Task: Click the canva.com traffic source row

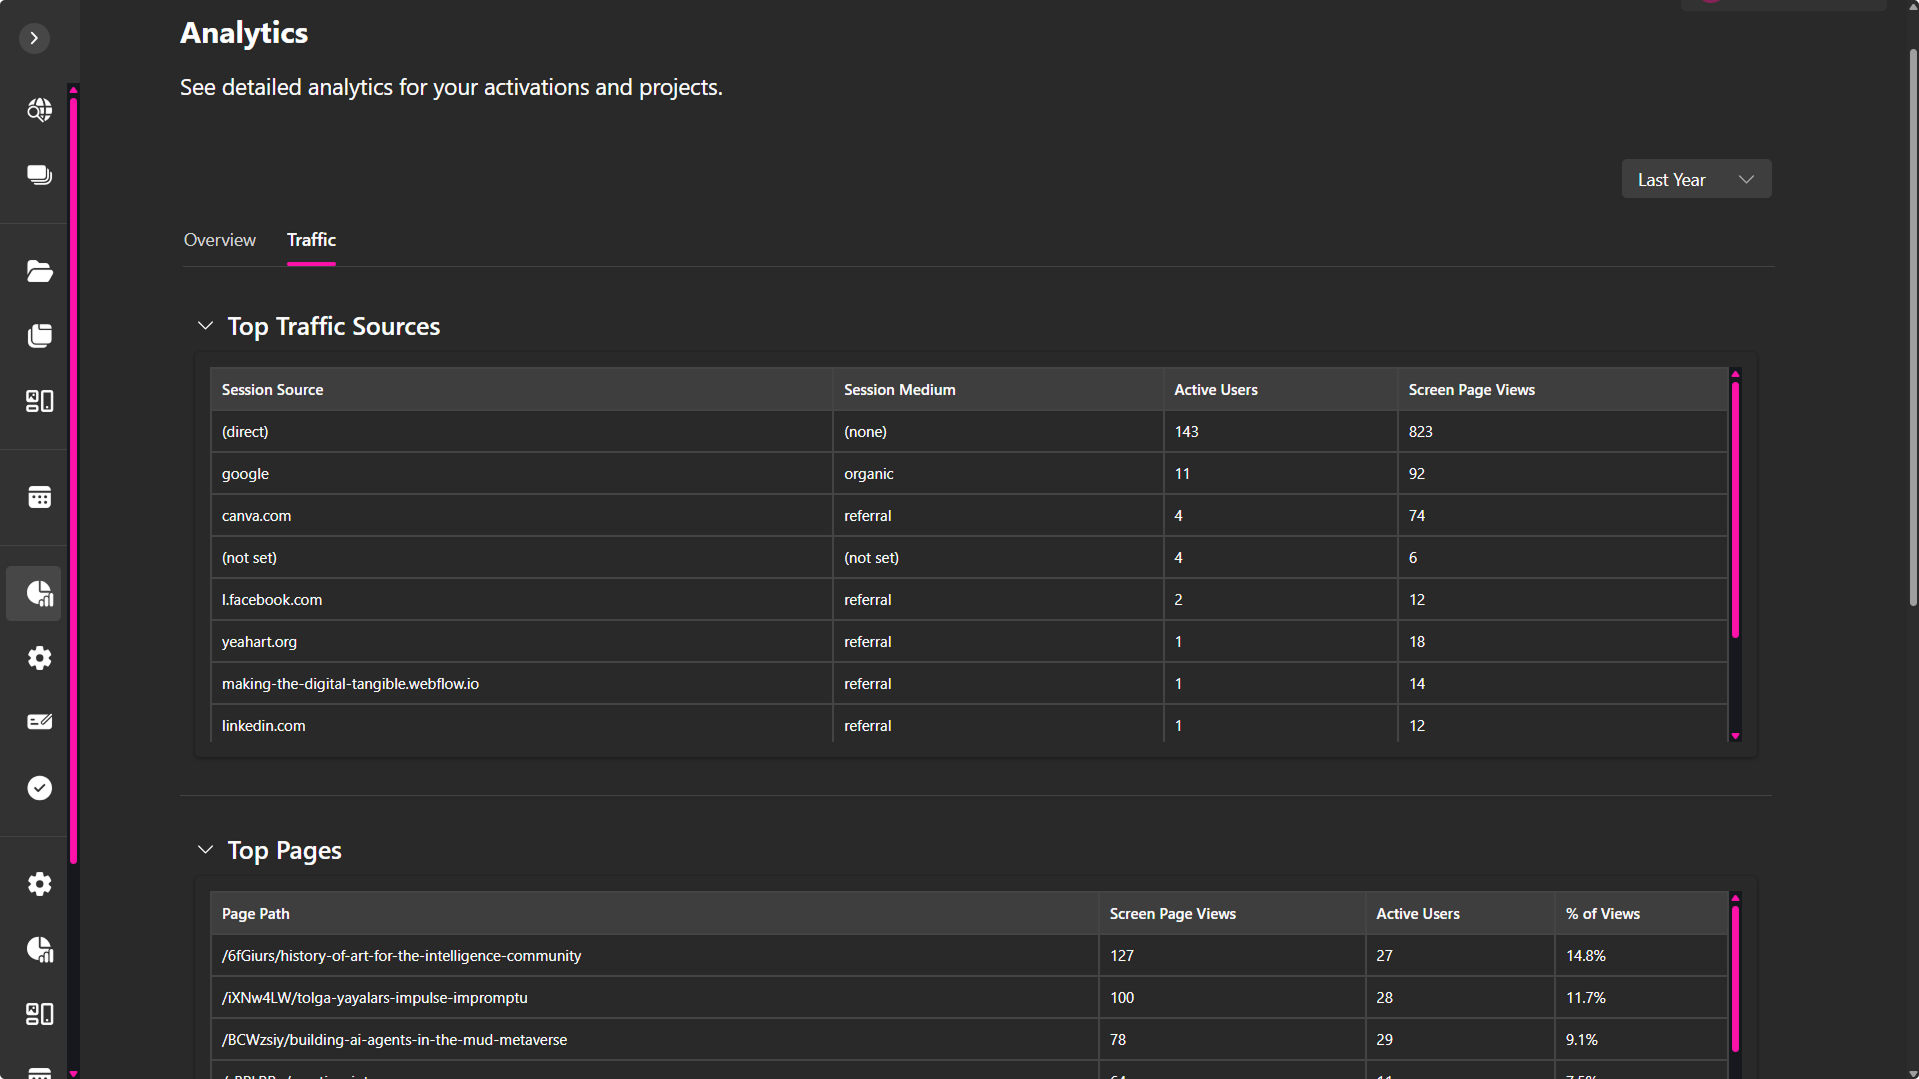Action: click(256, 516)
